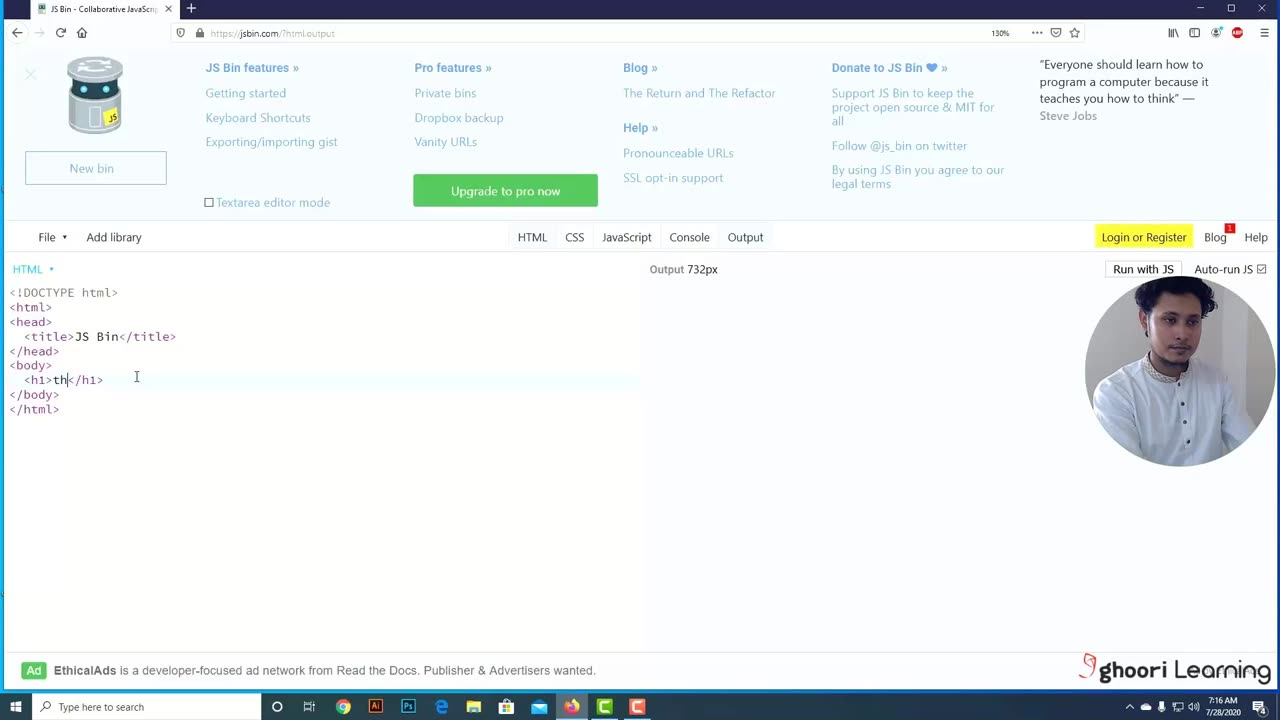
Task: Follow @js_bin on twitter link
Action: click(x=899, y=146)
